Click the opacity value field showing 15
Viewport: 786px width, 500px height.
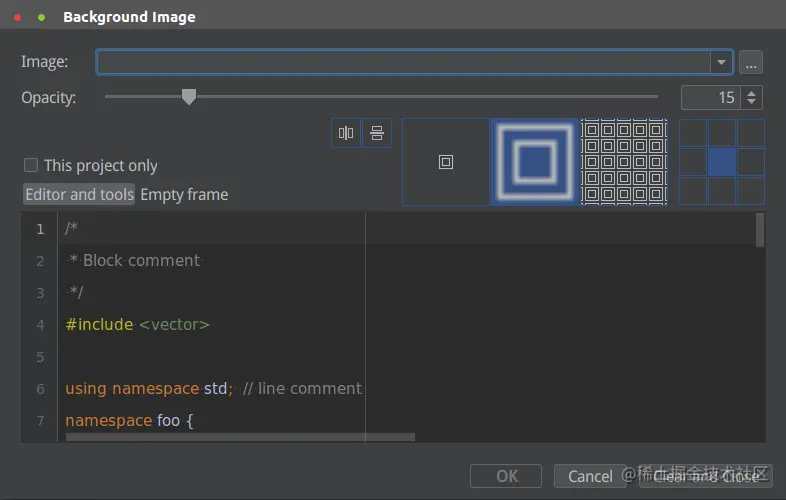pyautogui.click(x=711, y=97)
